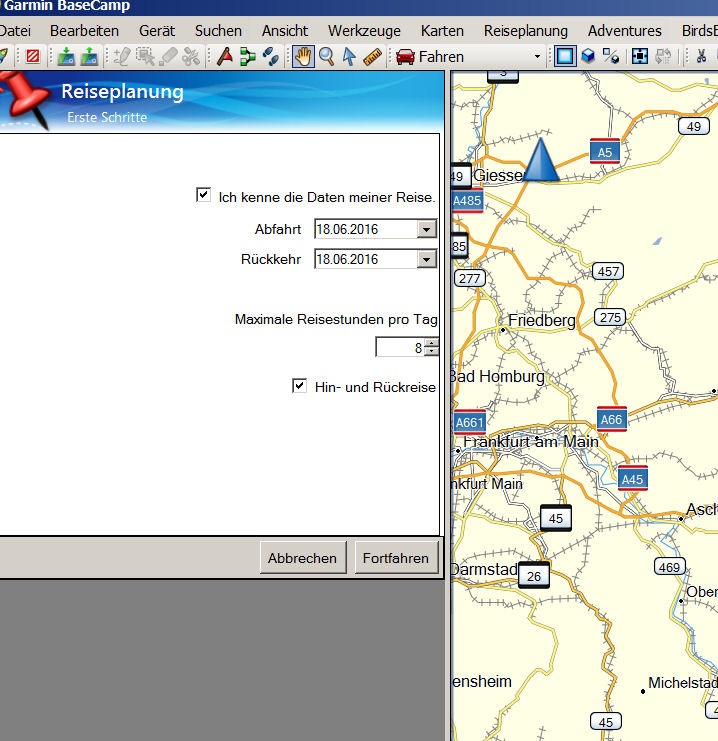718x741 pixels.
Task: Select the Hand pan tool
Action: tap(303, 57)
